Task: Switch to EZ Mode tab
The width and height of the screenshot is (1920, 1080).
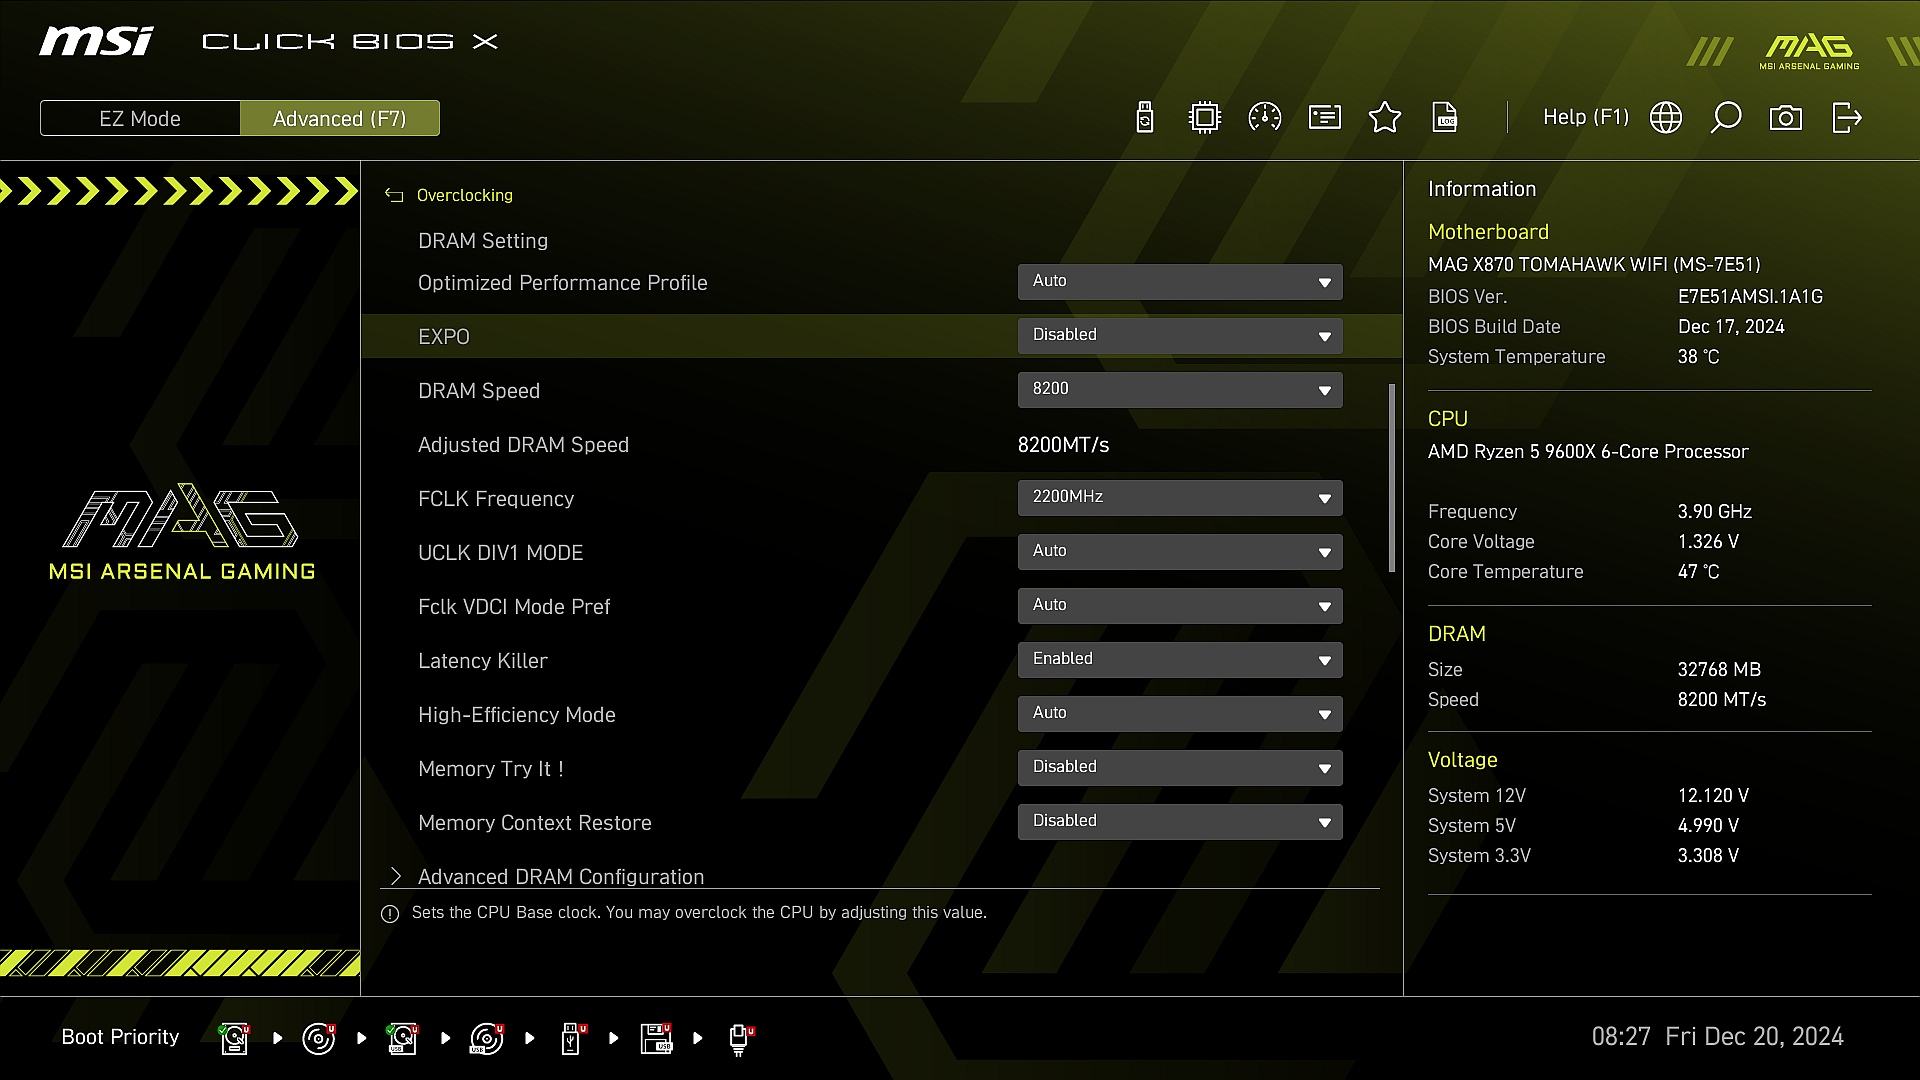Action: 140,118
